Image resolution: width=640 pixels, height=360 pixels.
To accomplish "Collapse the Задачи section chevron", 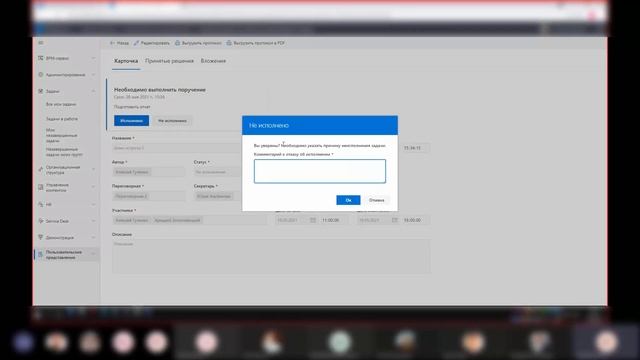I will click(93, 91).
